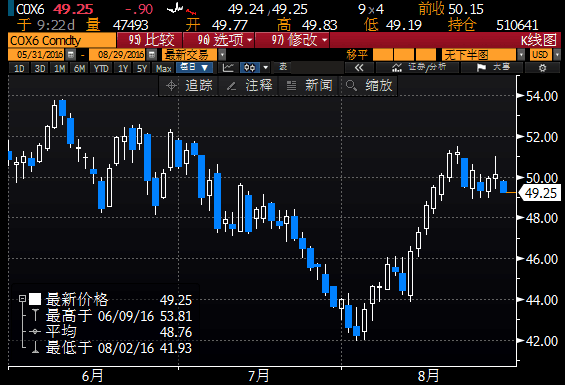The height and width of the screenshot is (385, 565).
Task: Click the 6月 axis label
Action: (92, 376)
